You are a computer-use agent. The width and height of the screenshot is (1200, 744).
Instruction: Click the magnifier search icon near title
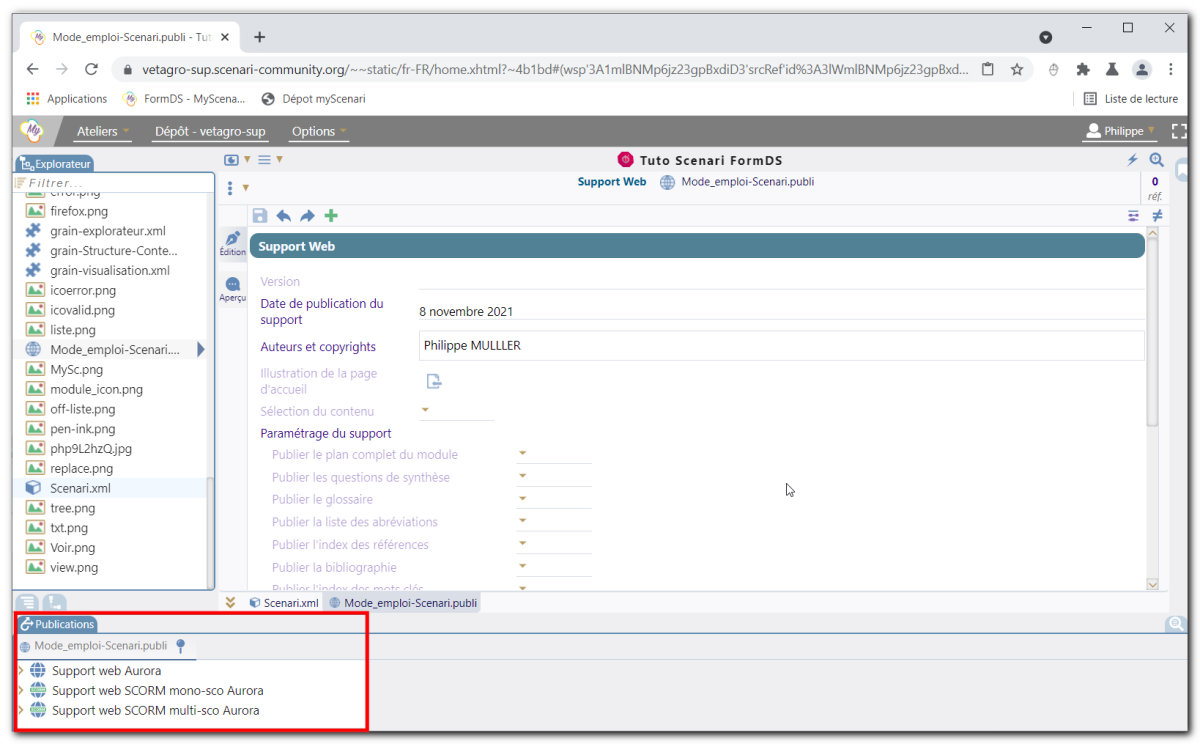[1157, 160]
